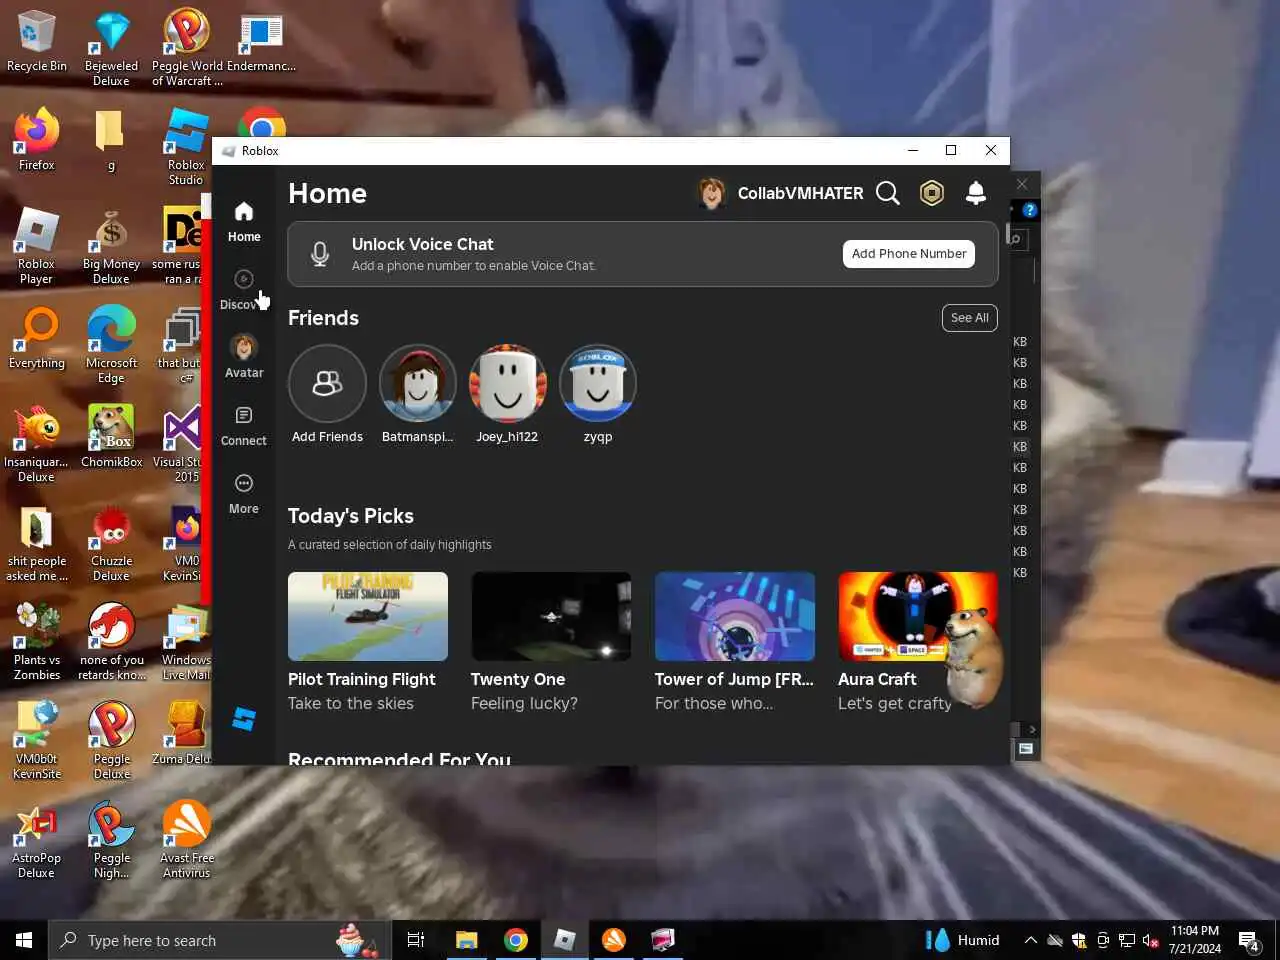Screen dimensions: 1280x960
Task: Switch to Roblox taskbar button
Action: 565,940
